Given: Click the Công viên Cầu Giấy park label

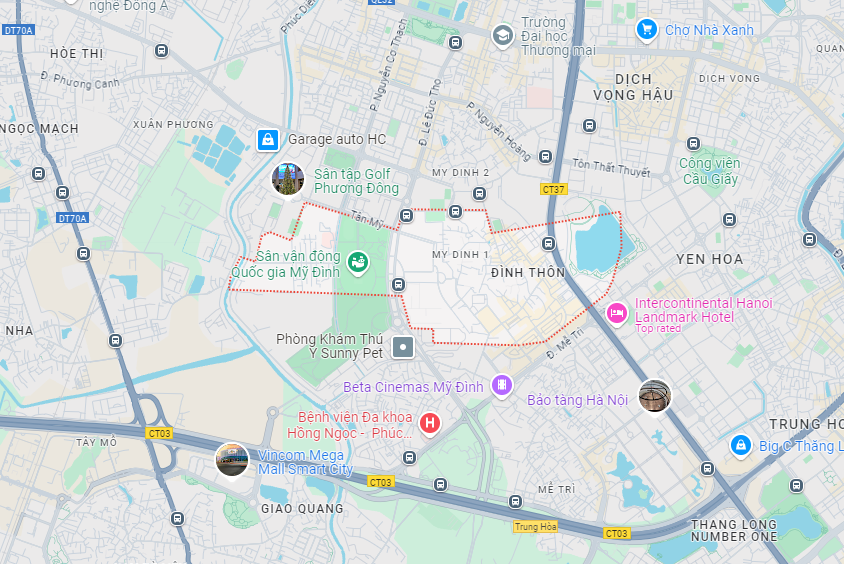Looking at the screenshot, I should (709, 171).
